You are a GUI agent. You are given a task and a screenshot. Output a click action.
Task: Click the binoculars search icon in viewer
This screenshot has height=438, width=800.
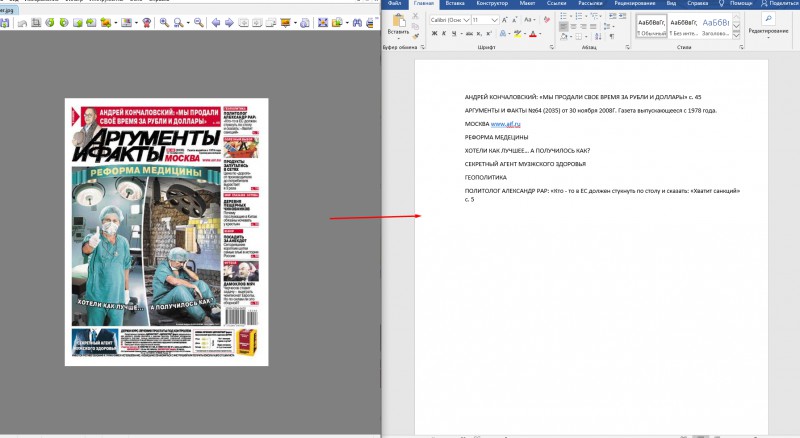(x=357, y=23)
